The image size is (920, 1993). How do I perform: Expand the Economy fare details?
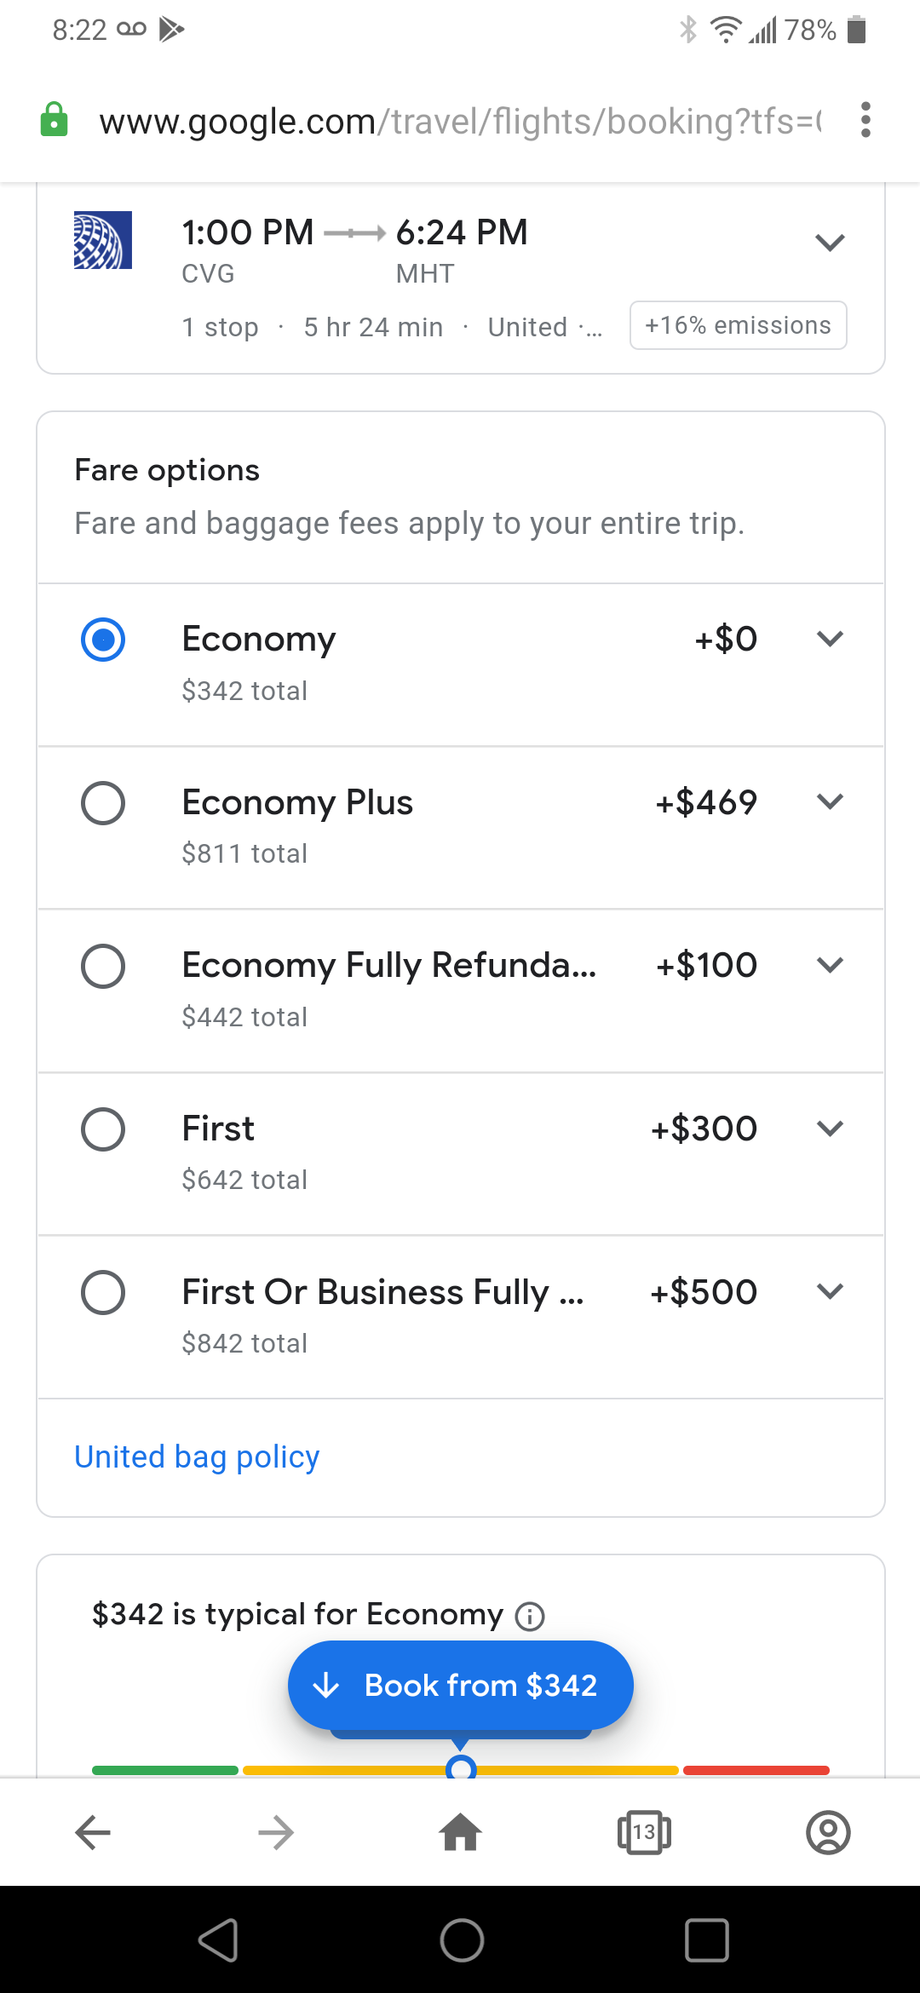click(x=830, y=639)
